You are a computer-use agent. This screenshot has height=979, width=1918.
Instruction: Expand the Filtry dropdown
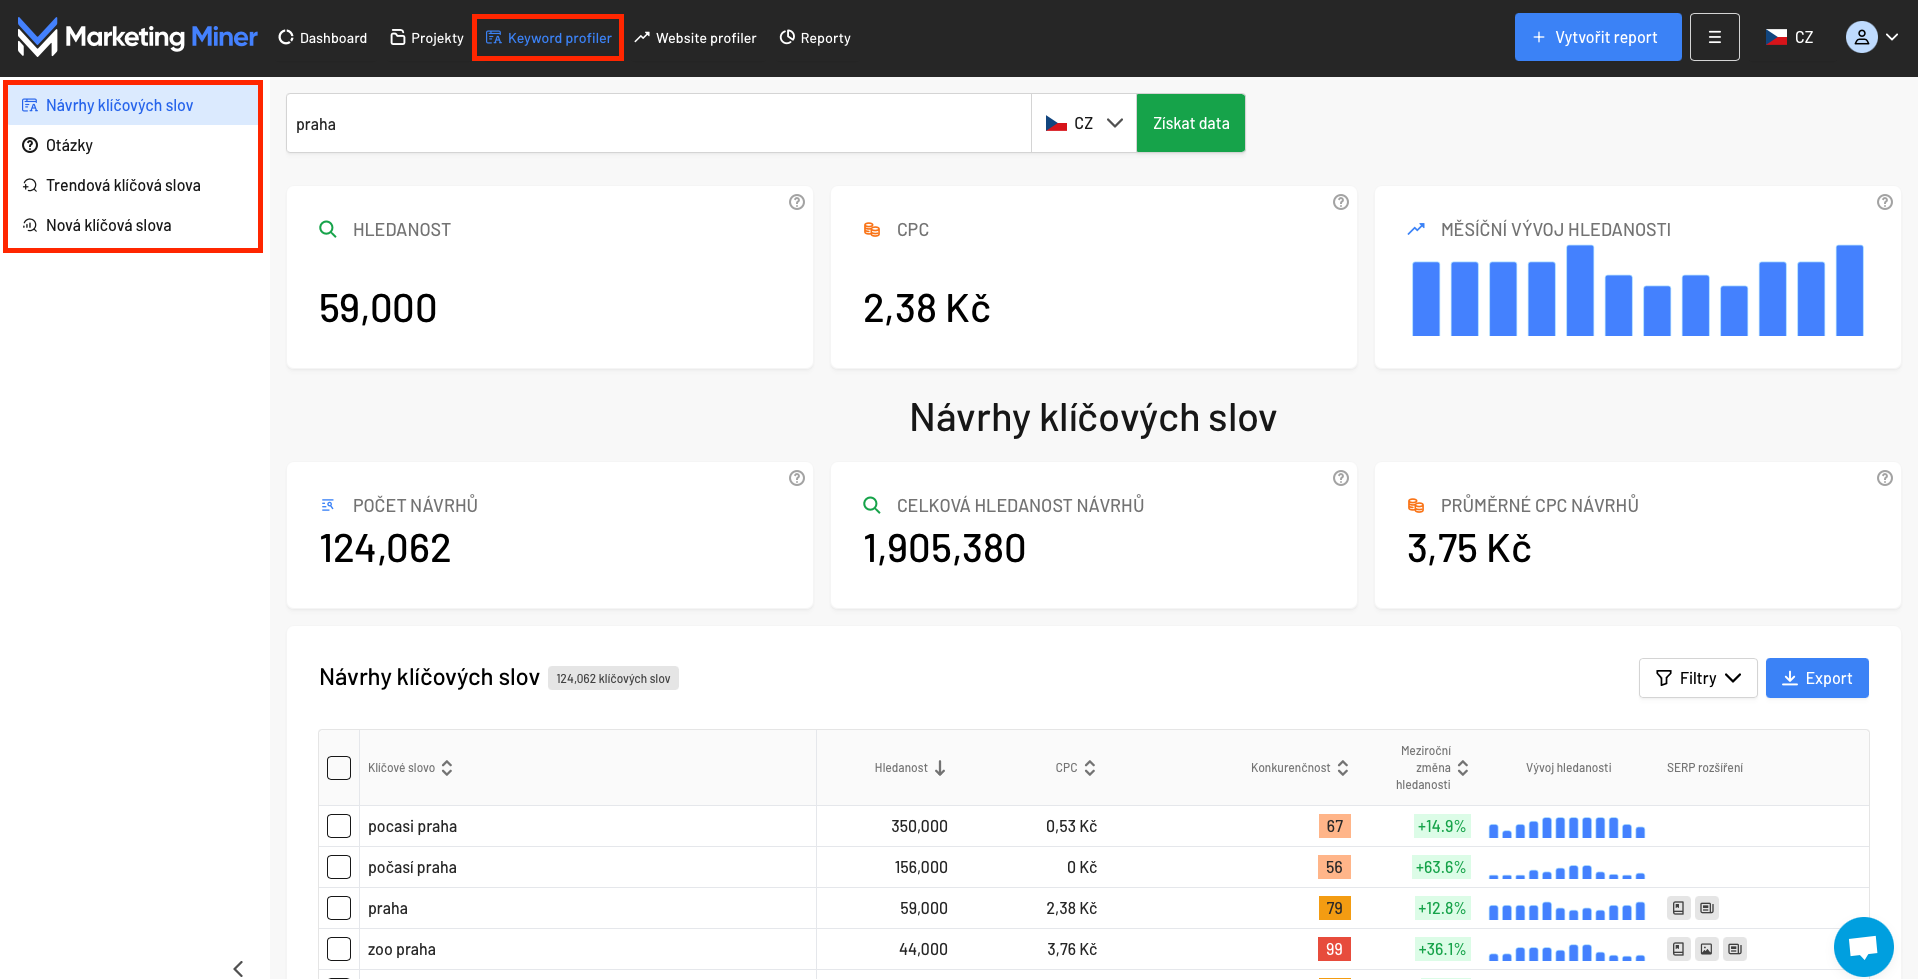1697,678
